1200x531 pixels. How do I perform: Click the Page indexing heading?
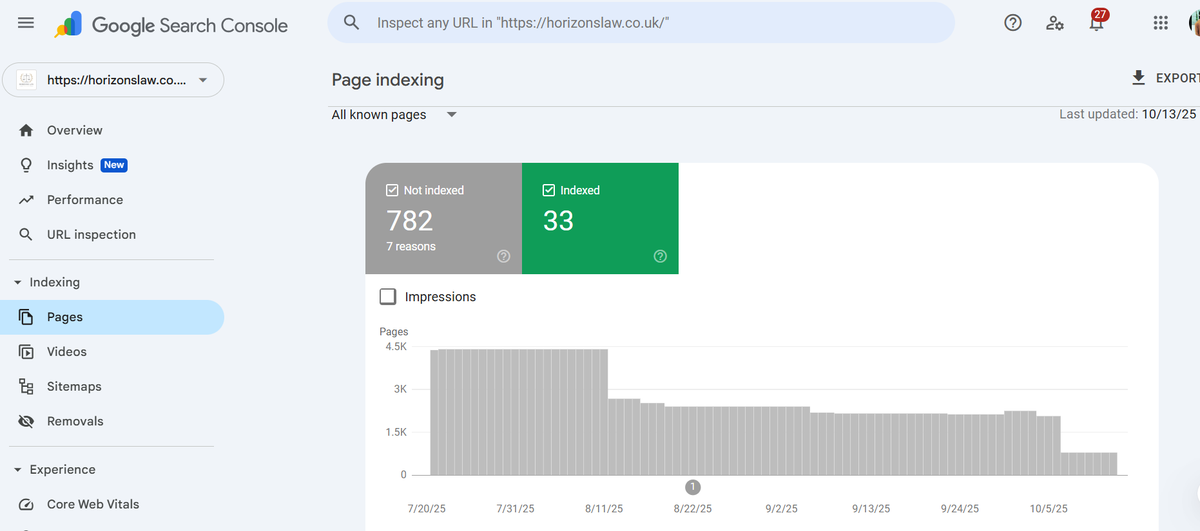pos(388,80)
